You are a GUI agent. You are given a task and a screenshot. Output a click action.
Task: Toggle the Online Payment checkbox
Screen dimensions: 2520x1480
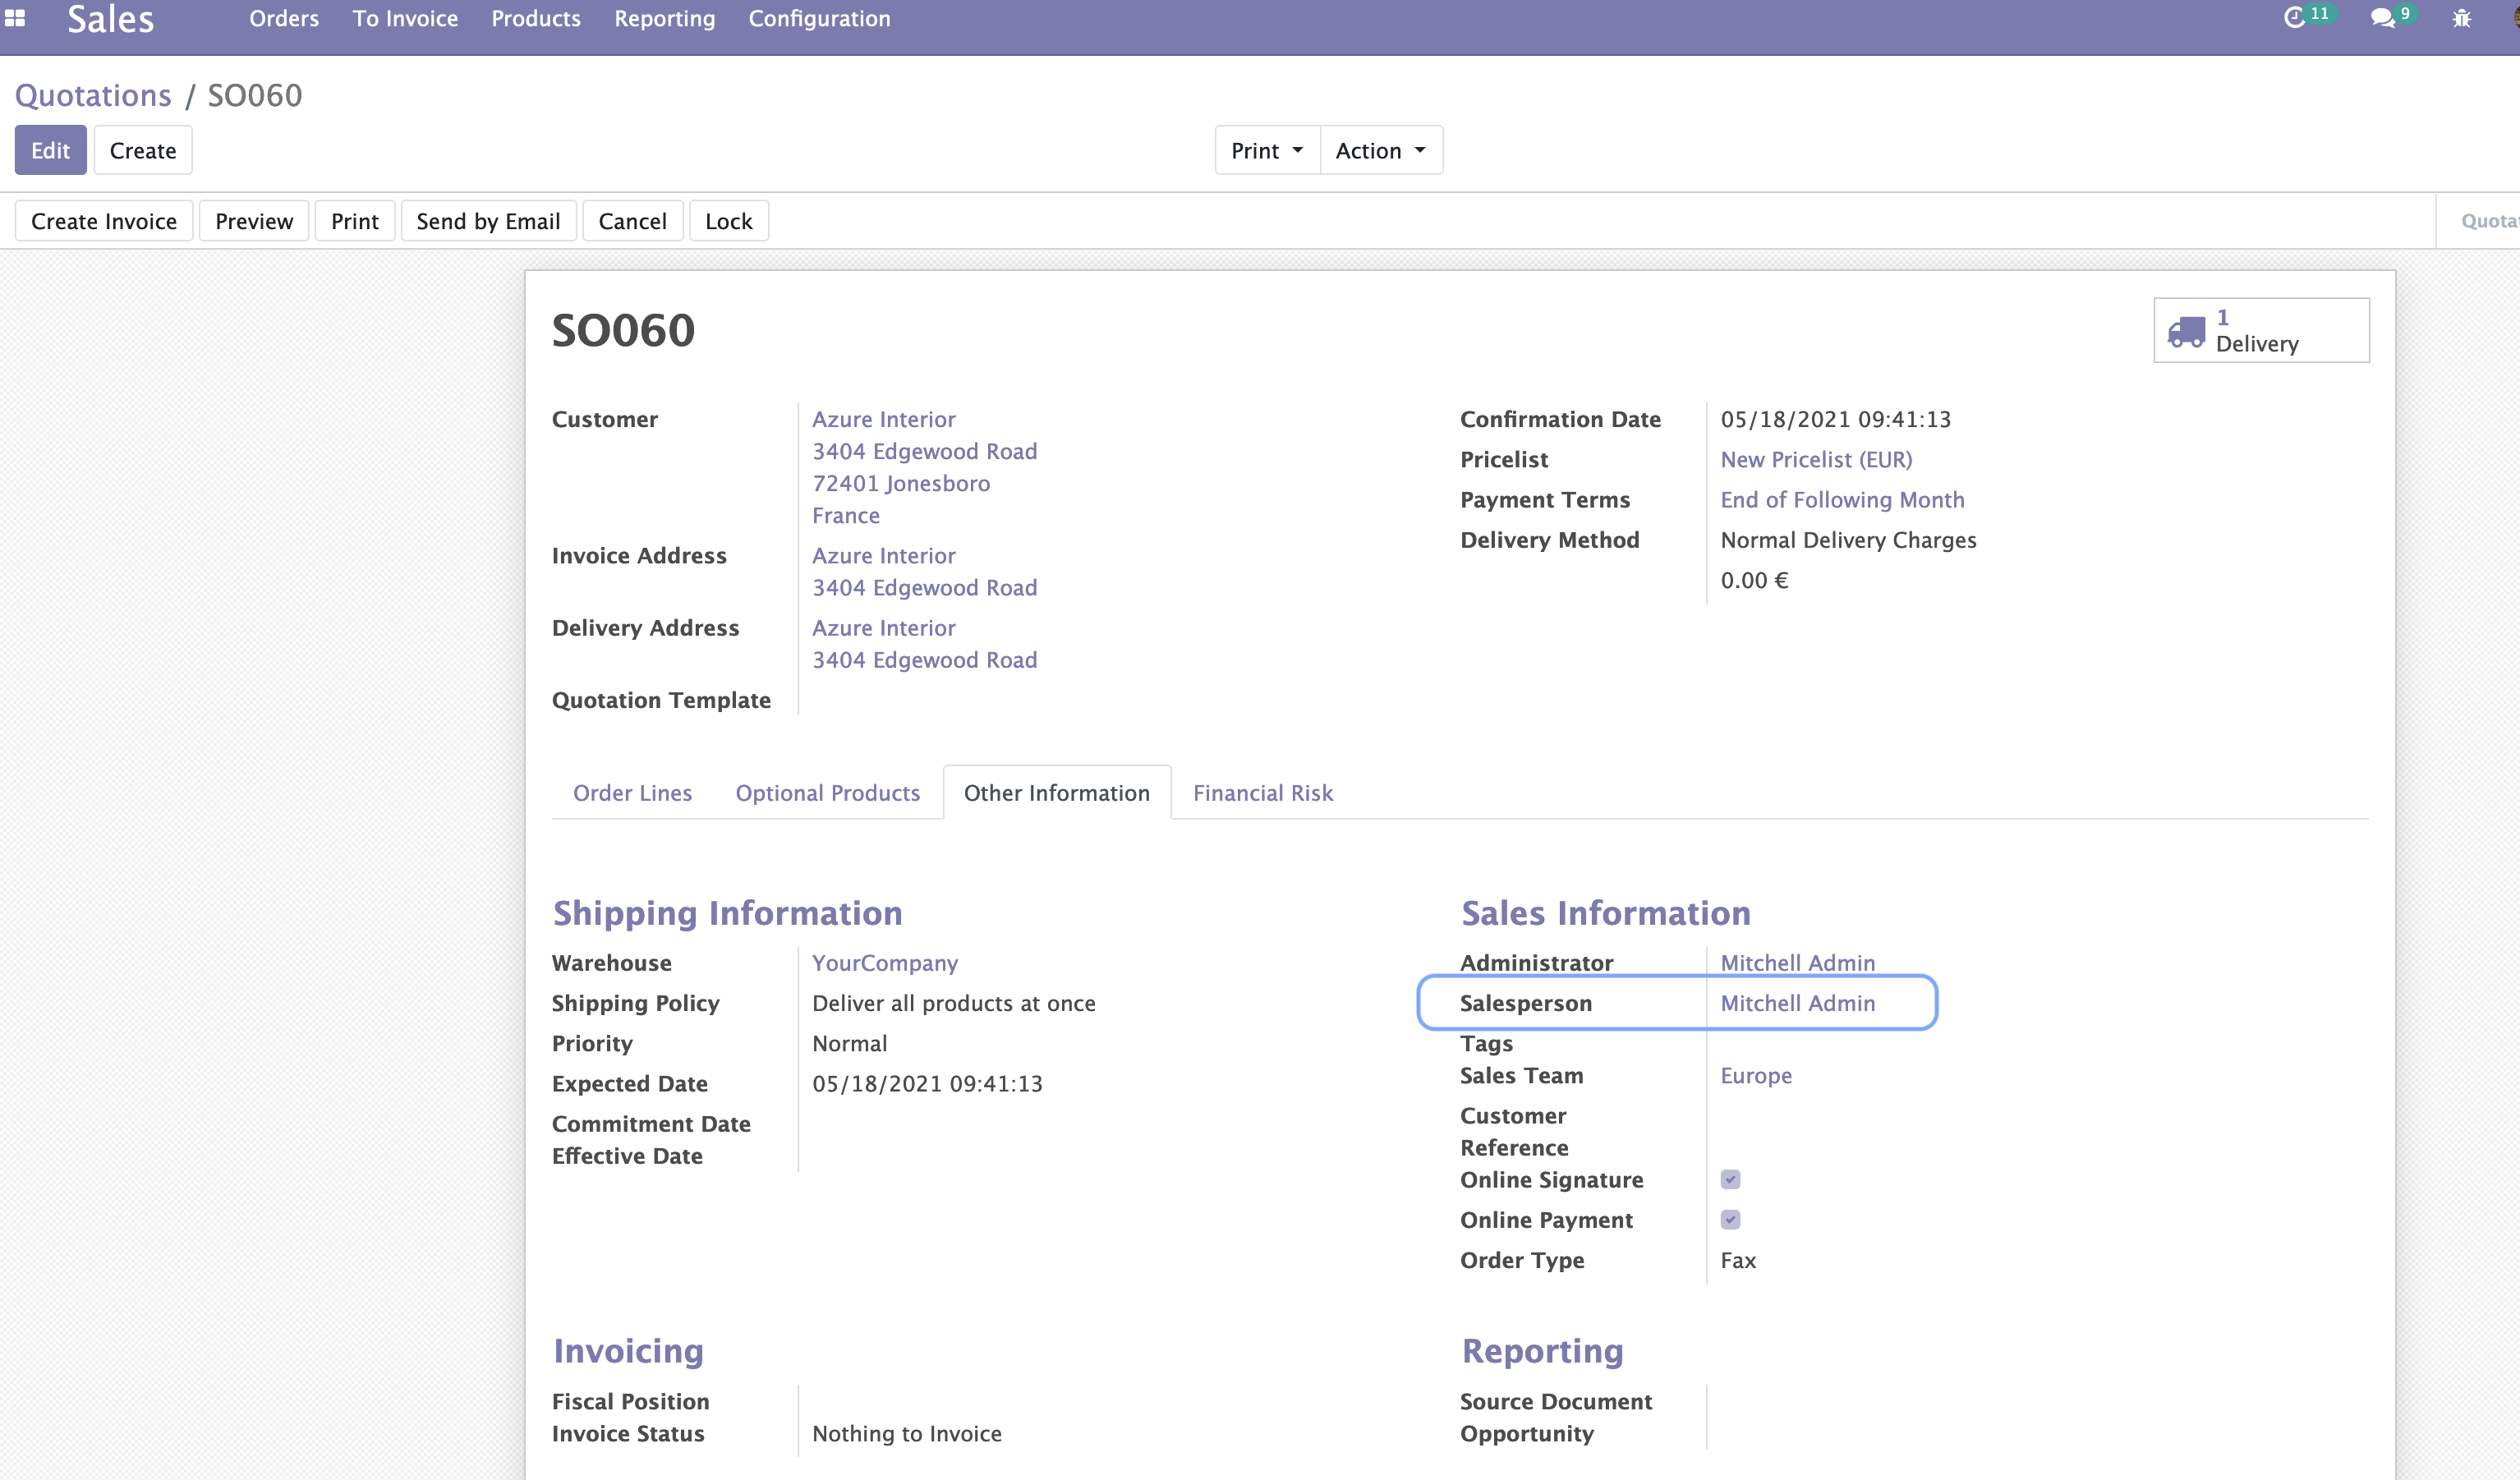[1730, 1219]
